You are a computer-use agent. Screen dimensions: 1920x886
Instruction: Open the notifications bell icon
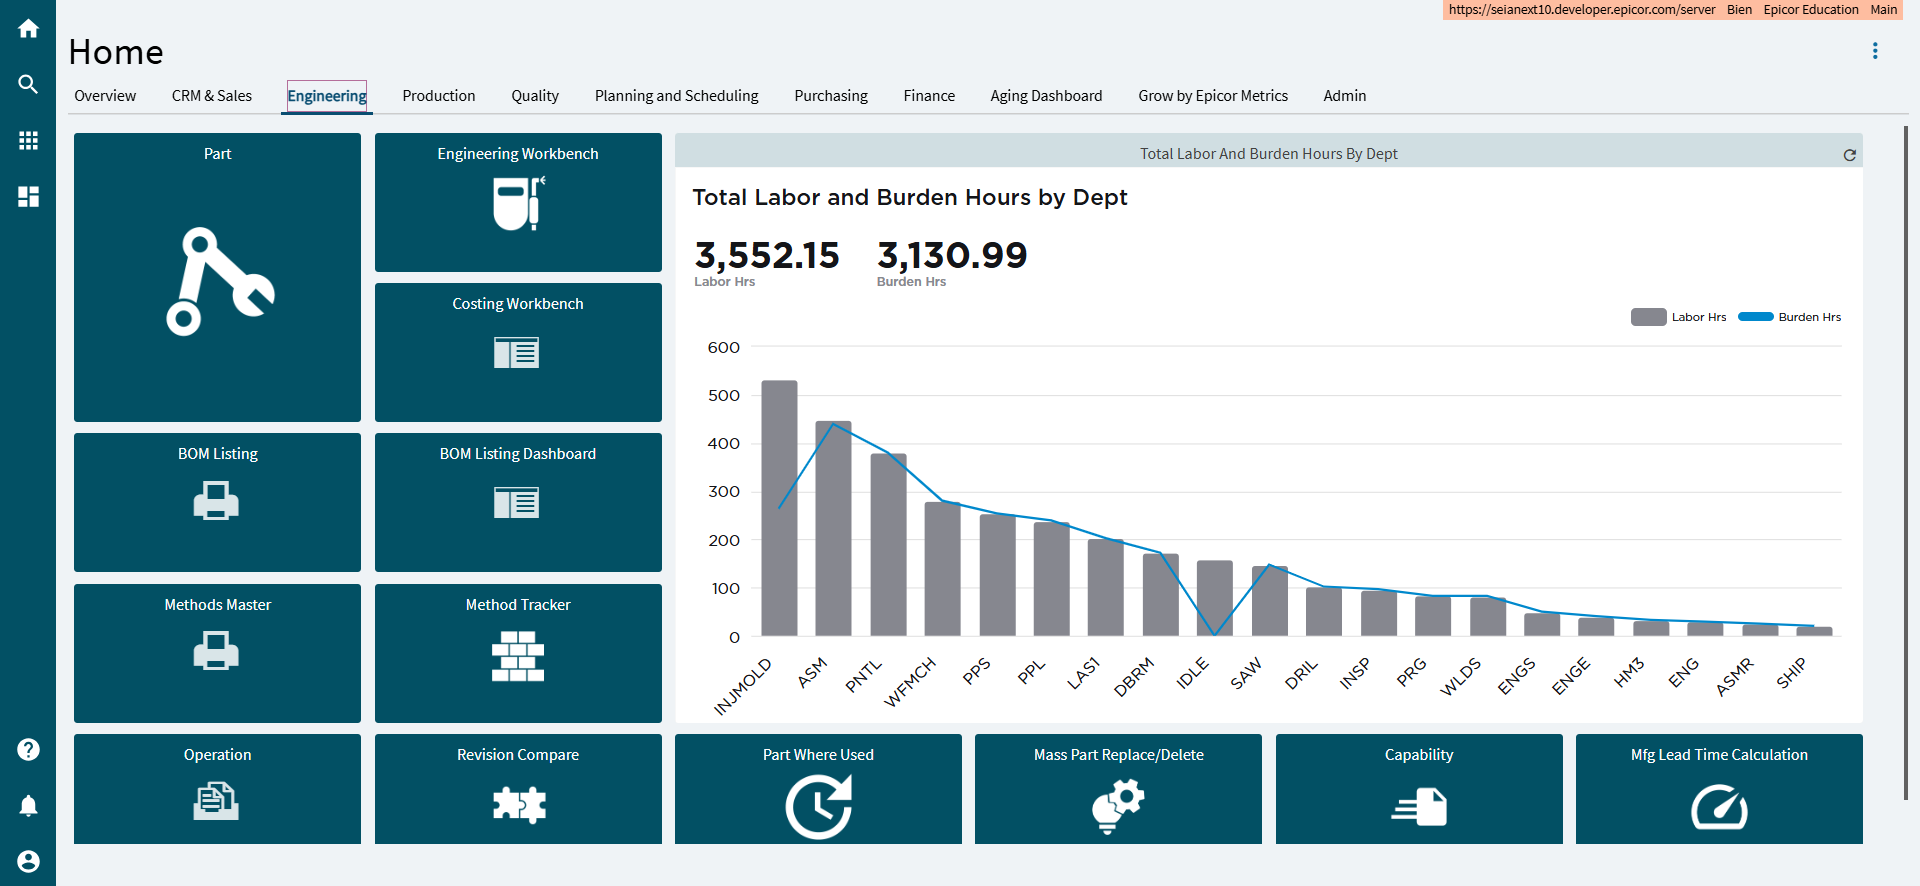(x=28, y=806)
